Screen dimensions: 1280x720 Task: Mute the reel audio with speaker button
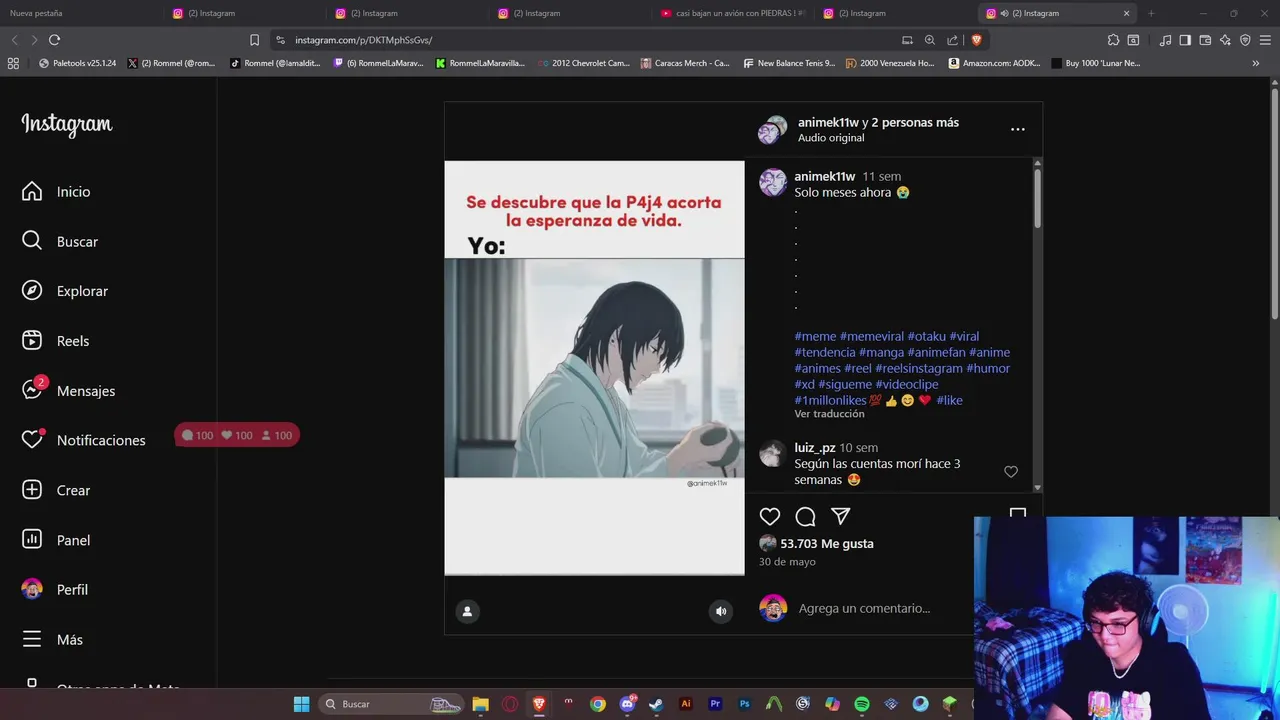tap(721, 611)
